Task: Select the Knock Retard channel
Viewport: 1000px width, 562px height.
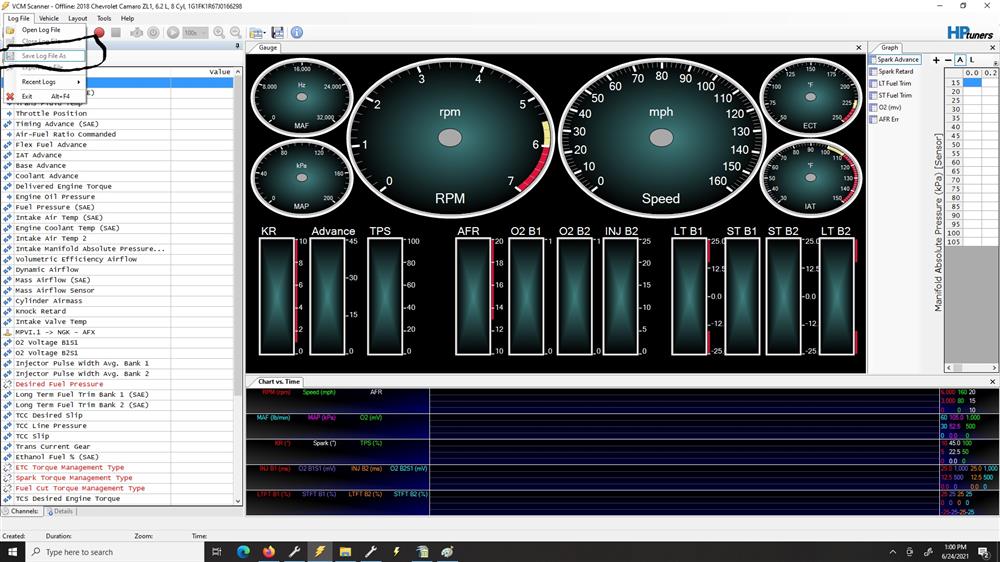Action: [40, 311]
